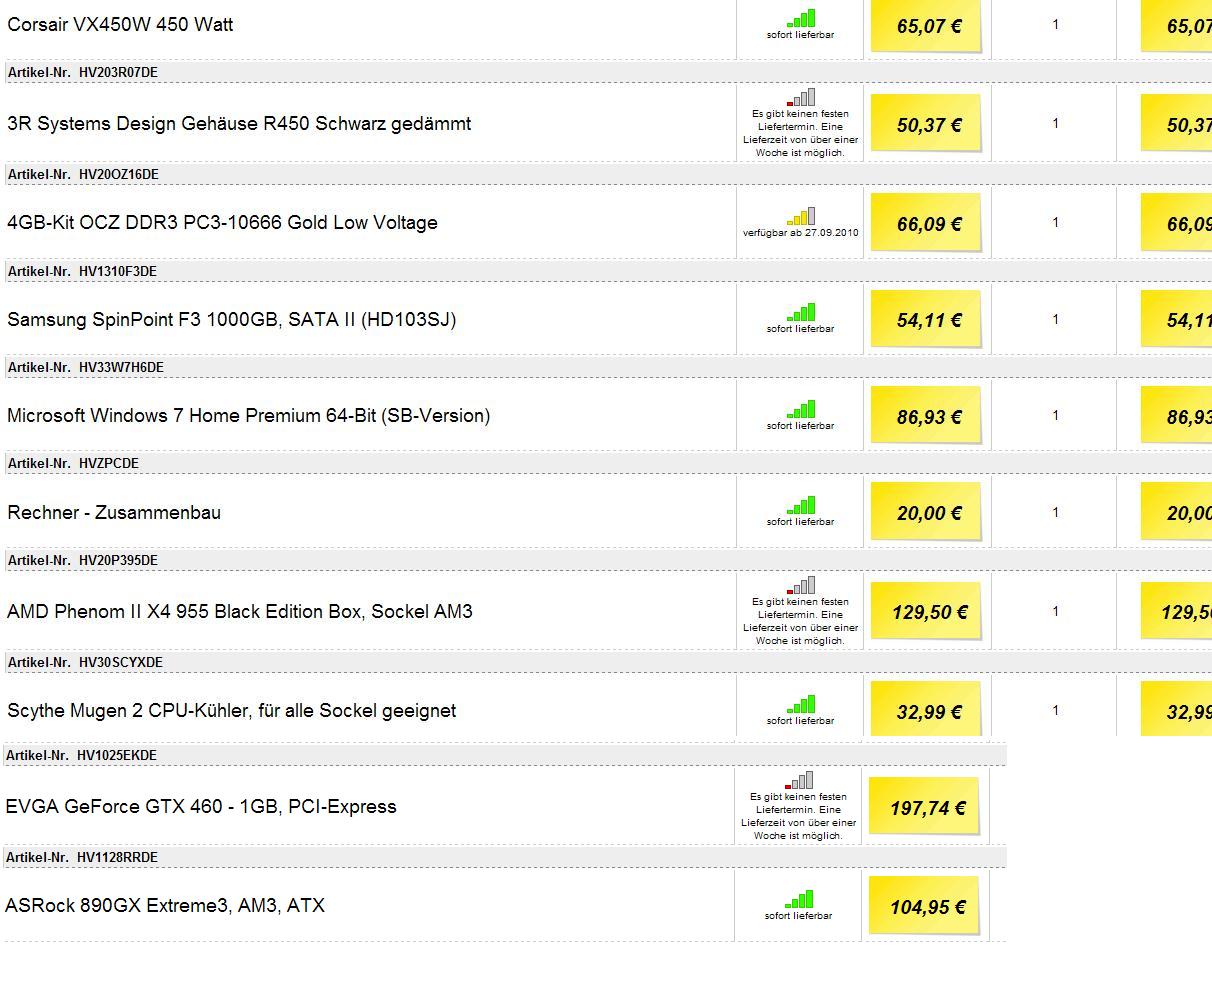
Task: Click 'sofort lieferbar' text for Samsung SpinPoint
Action: pyautogui.click(x=801, y=329)
